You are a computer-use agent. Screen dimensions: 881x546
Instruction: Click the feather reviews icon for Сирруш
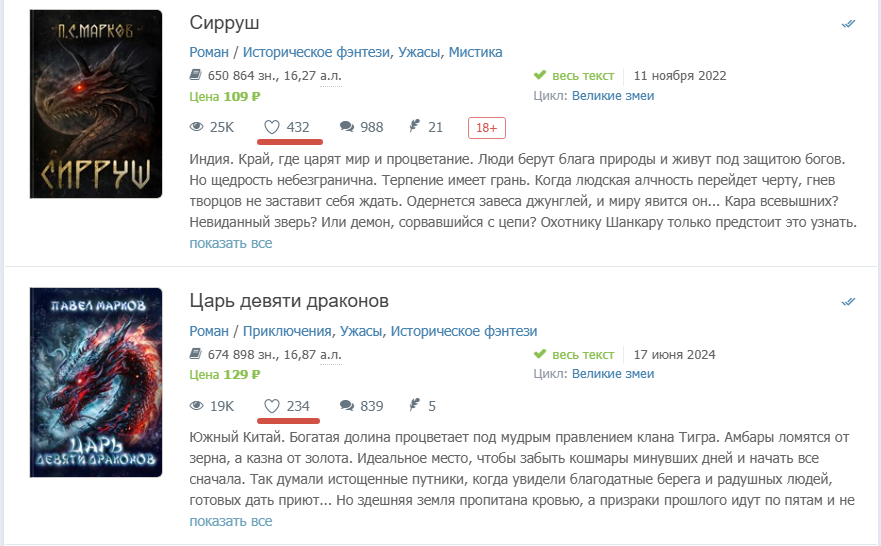pos(413,127)
